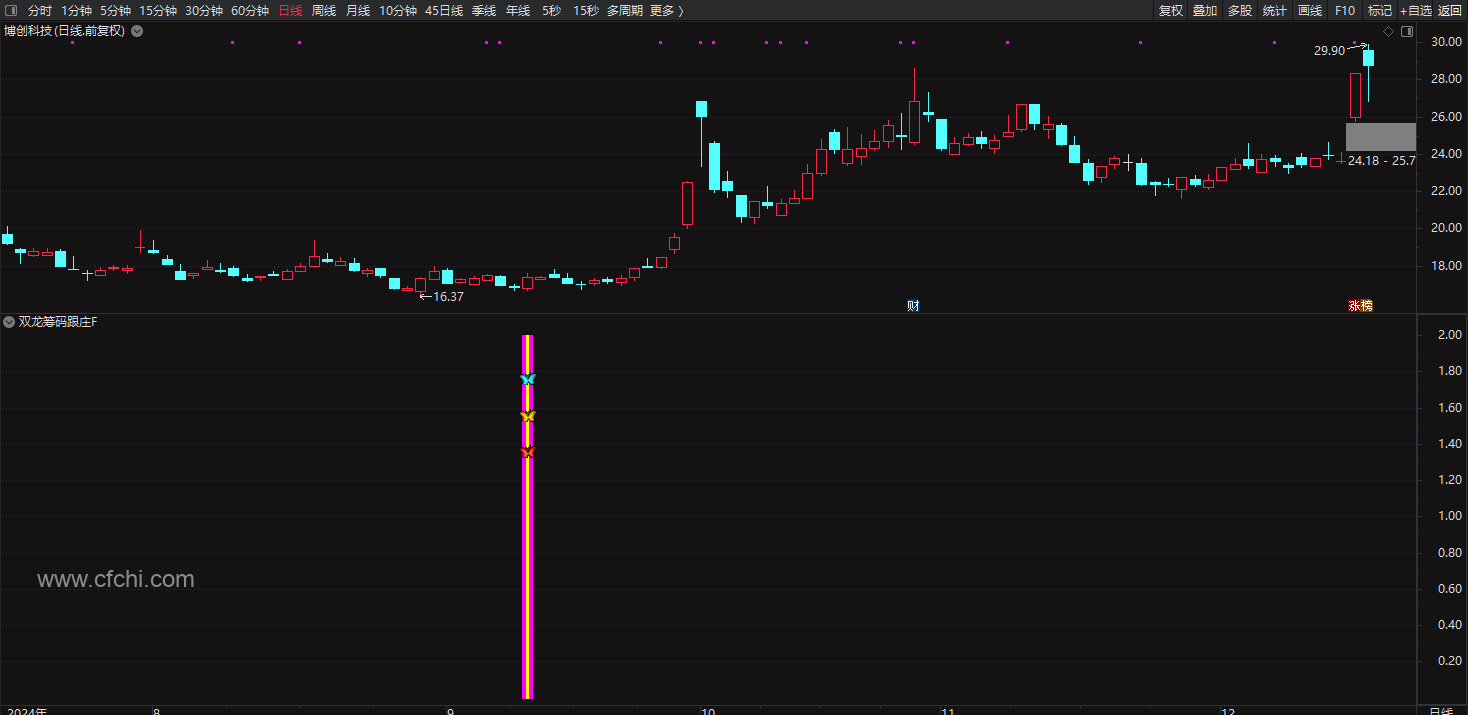Click the gray price gap rectangle

(1381, 137)
